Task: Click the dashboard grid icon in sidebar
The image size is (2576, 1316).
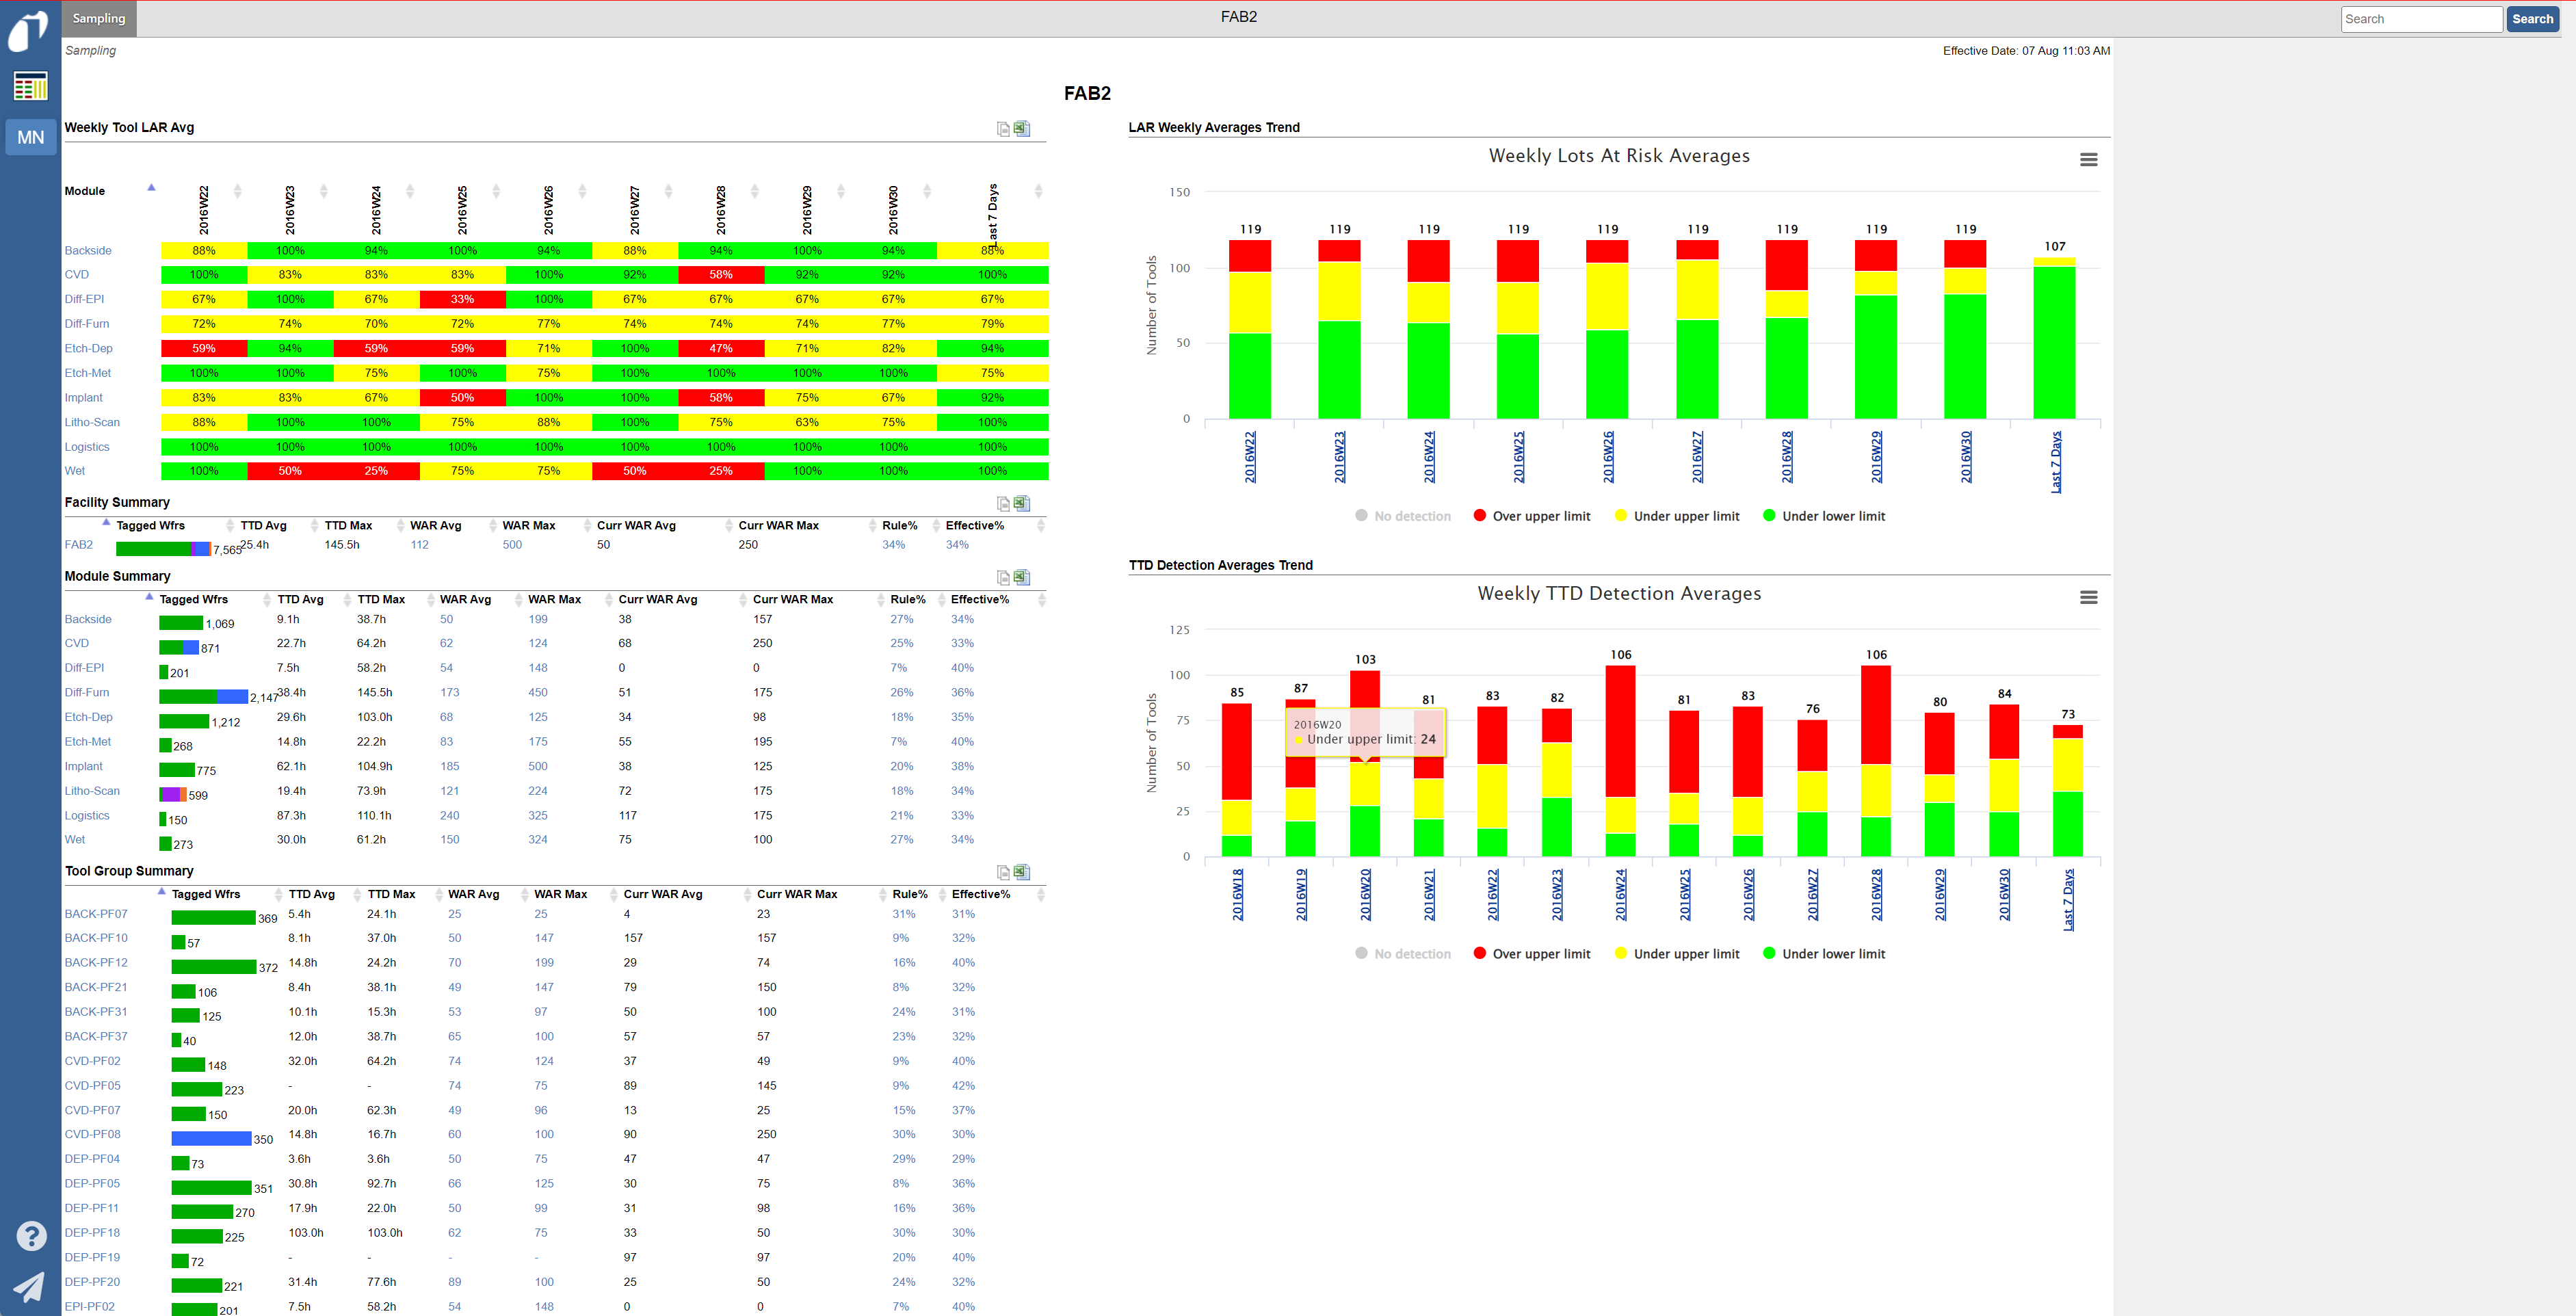Action: [30, 87]
